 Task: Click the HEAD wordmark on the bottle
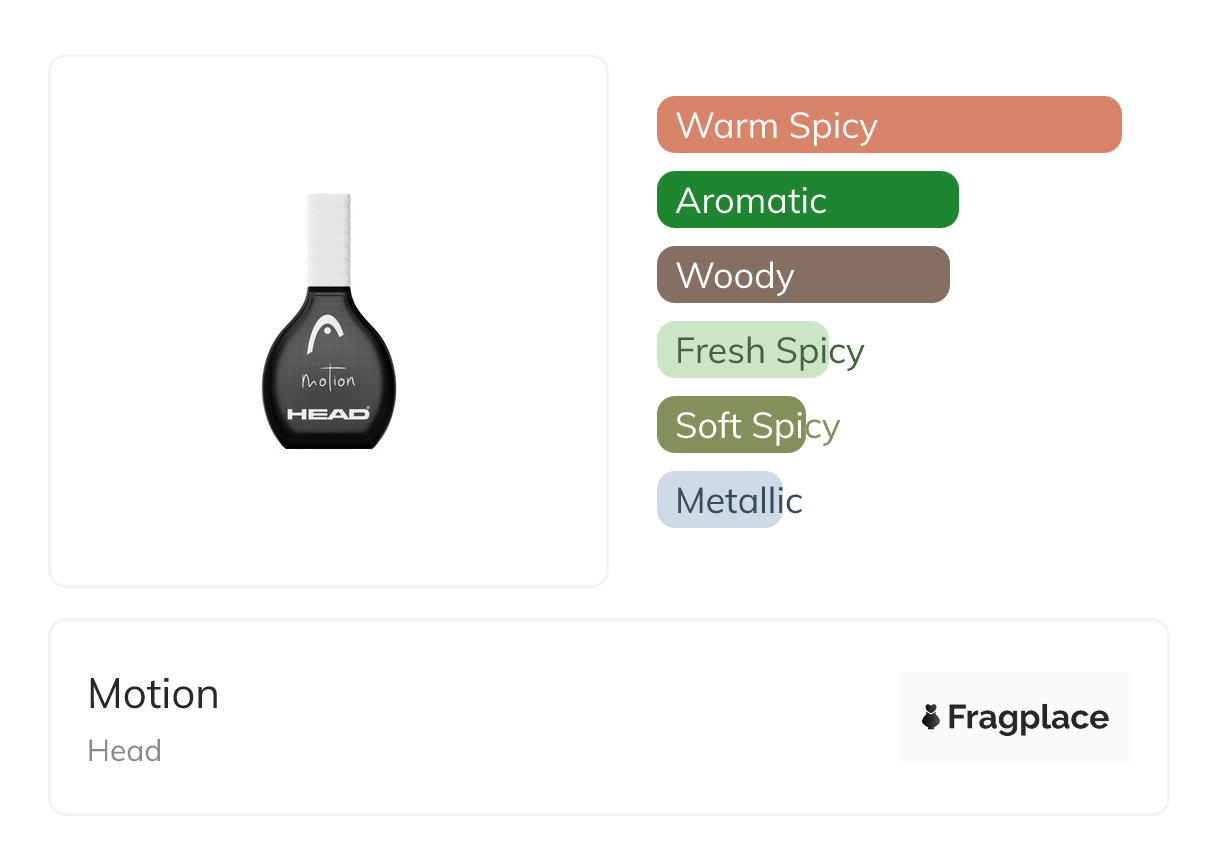point(328,413)
